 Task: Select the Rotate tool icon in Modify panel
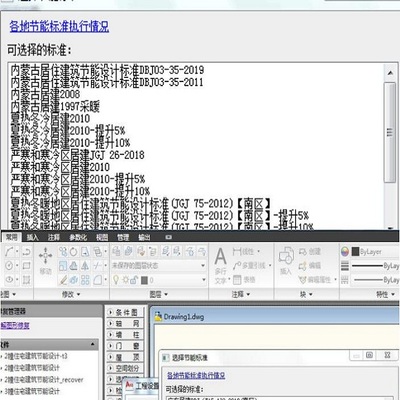click(x=74, y=251)
